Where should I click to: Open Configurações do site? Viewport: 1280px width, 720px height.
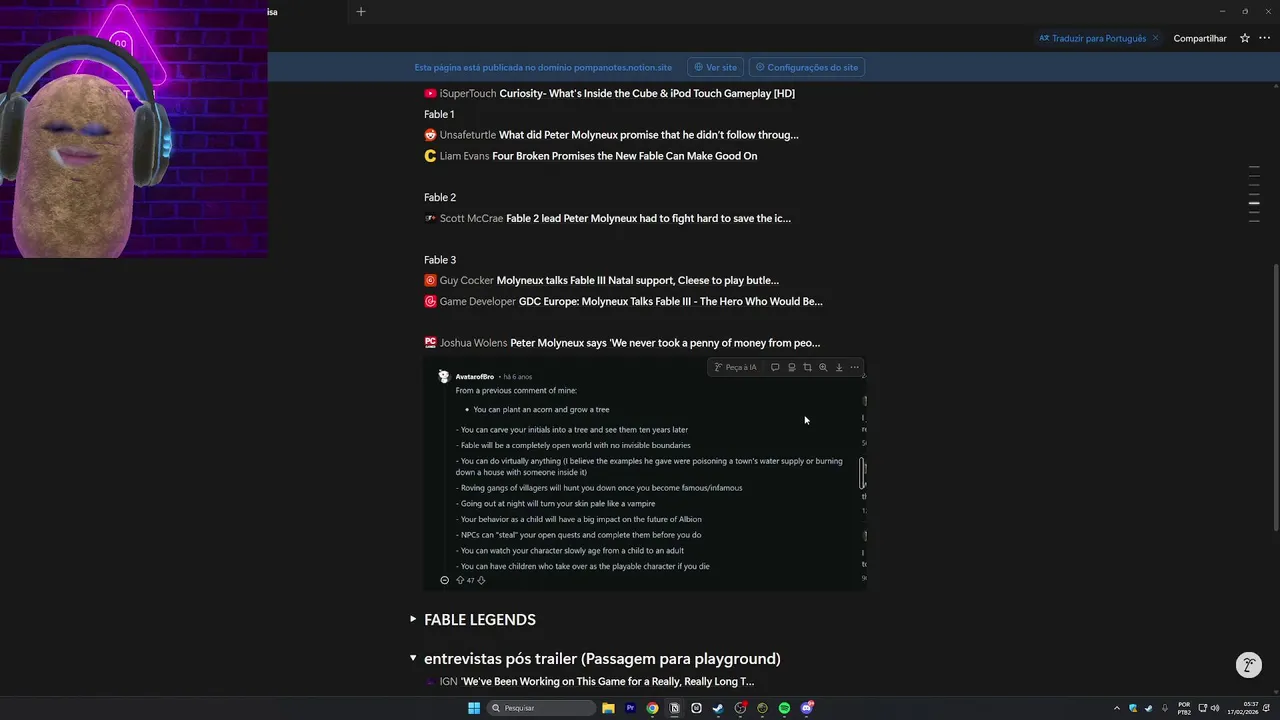click(806, 67)
